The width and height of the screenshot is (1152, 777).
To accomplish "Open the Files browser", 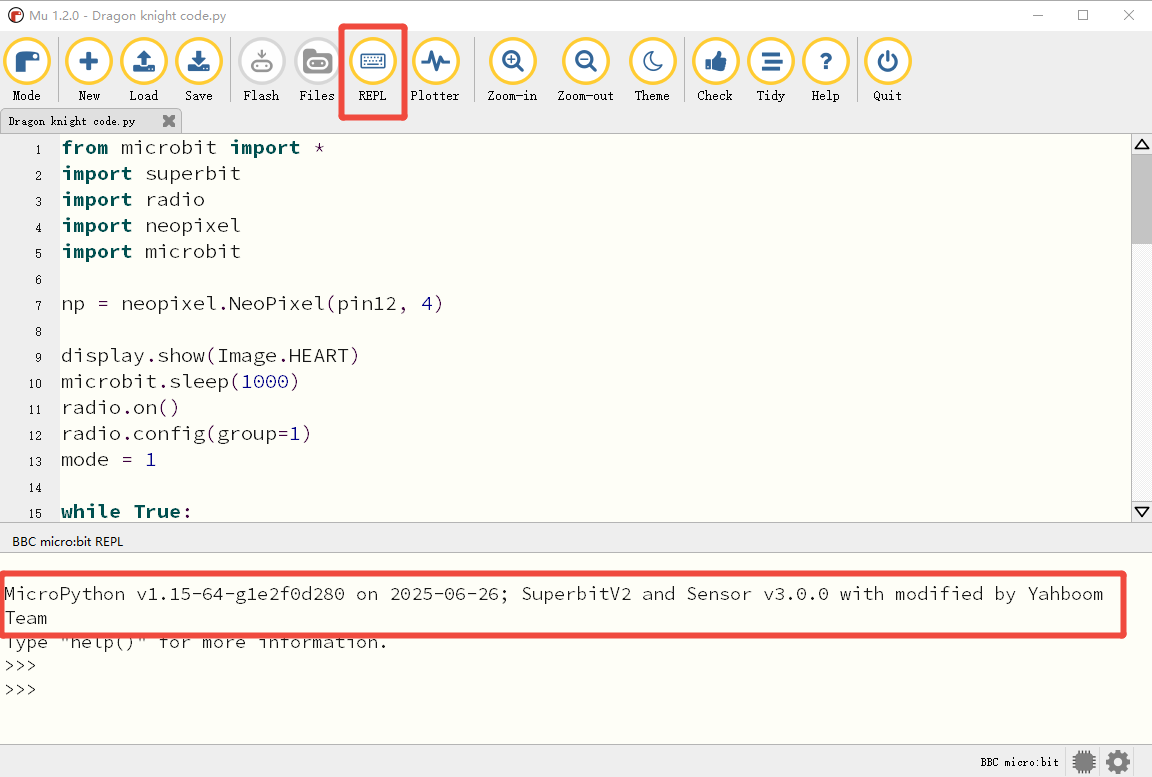I will [x=317, y=71].
